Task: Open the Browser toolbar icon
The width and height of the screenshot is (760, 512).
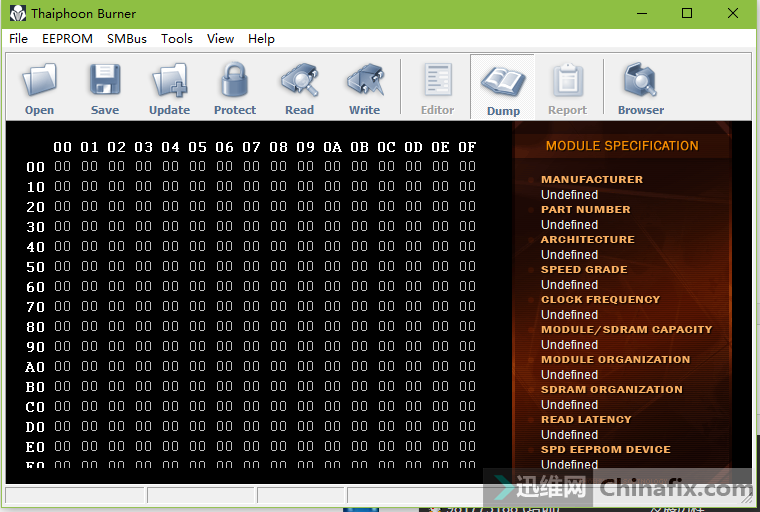Action: tap(641, 80)
